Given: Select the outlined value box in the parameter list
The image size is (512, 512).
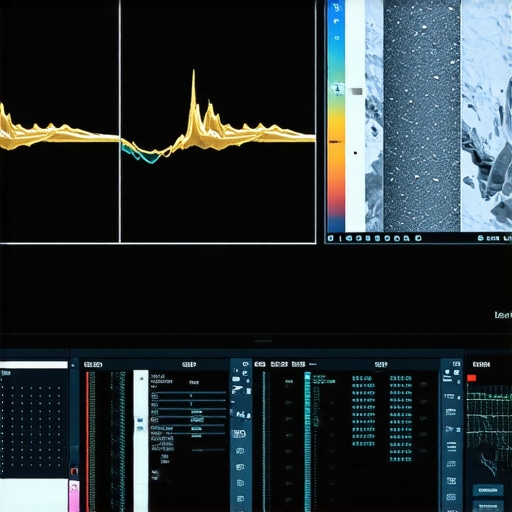Looking at the screenshot, I should pos(197,420).
